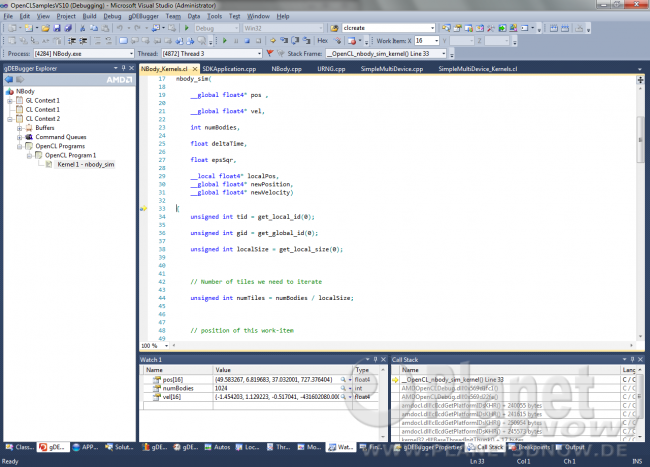
Task: Increase line indent with the toolbar icon
Action: 83,41
